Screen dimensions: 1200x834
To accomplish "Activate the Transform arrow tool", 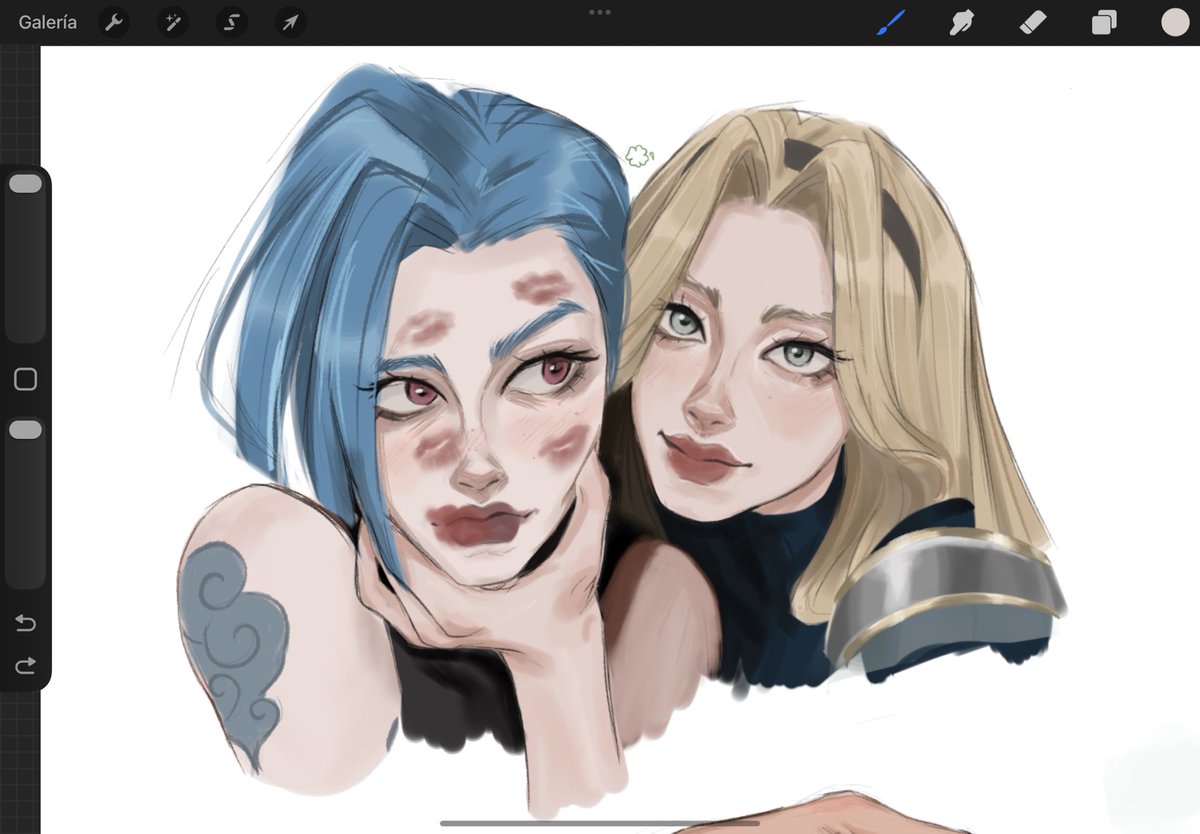I will pos(290,22).
